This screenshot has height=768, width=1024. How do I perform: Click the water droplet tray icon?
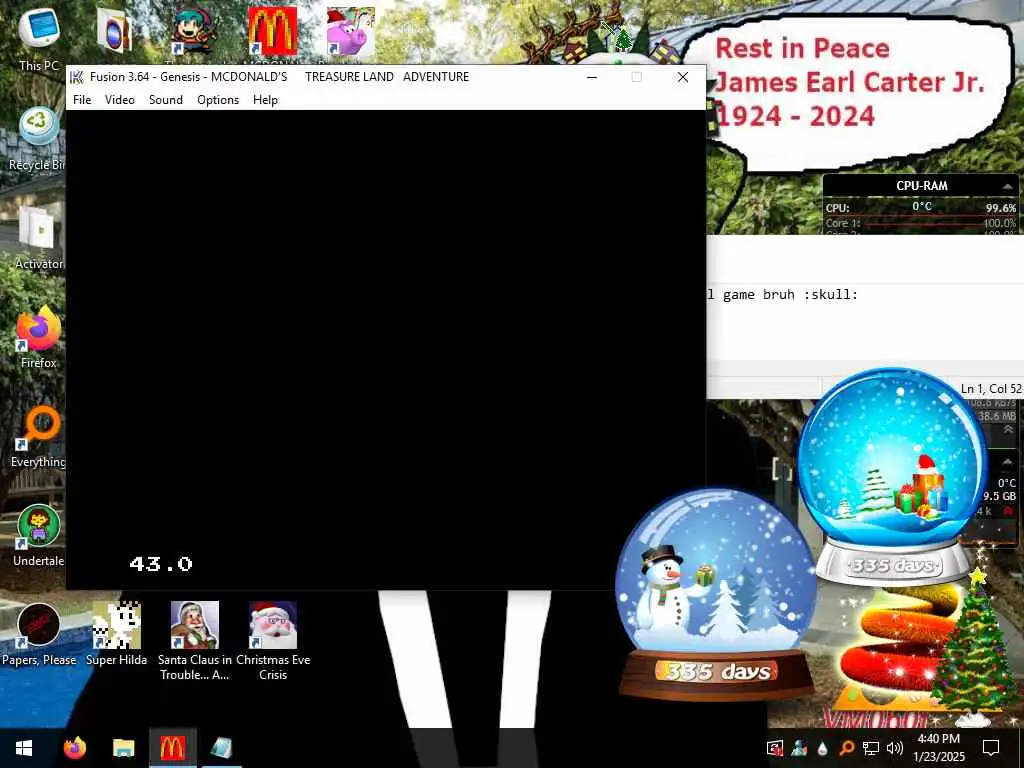822,748
